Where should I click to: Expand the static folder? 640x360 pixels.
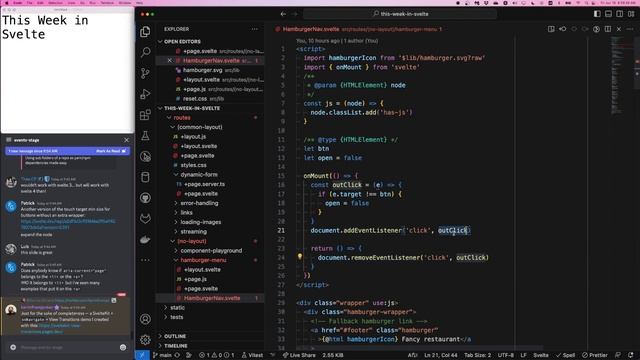click(x=177, y=307)
